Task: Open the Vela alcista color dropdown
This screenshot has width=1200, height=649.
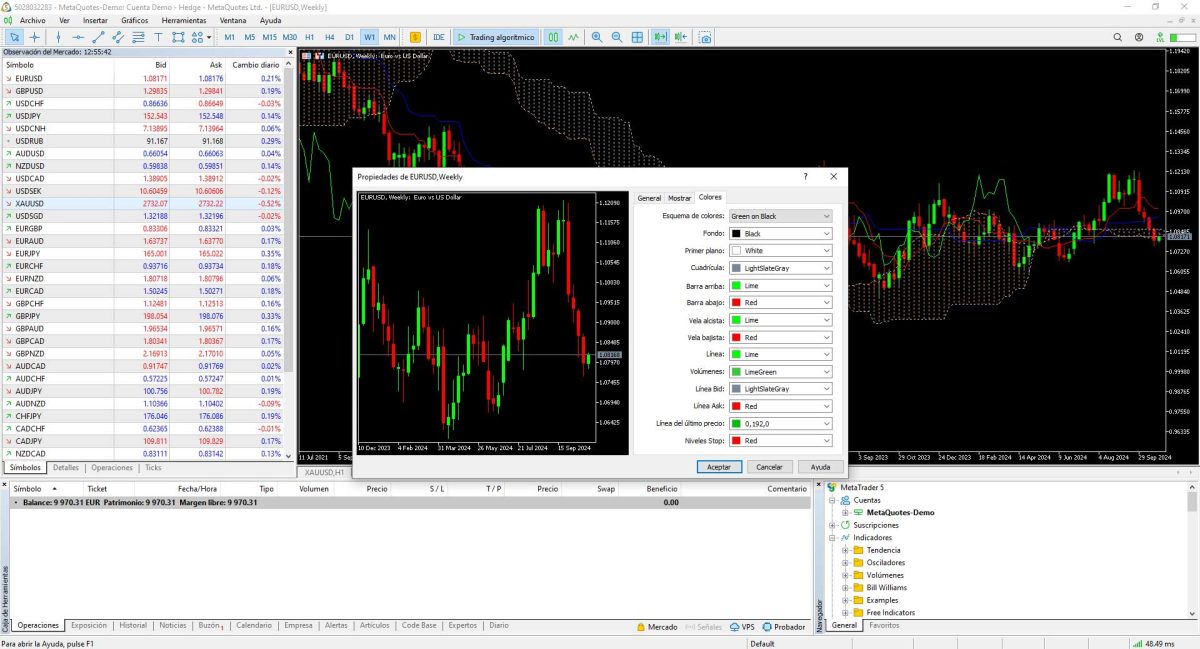Action: [780, 320]
